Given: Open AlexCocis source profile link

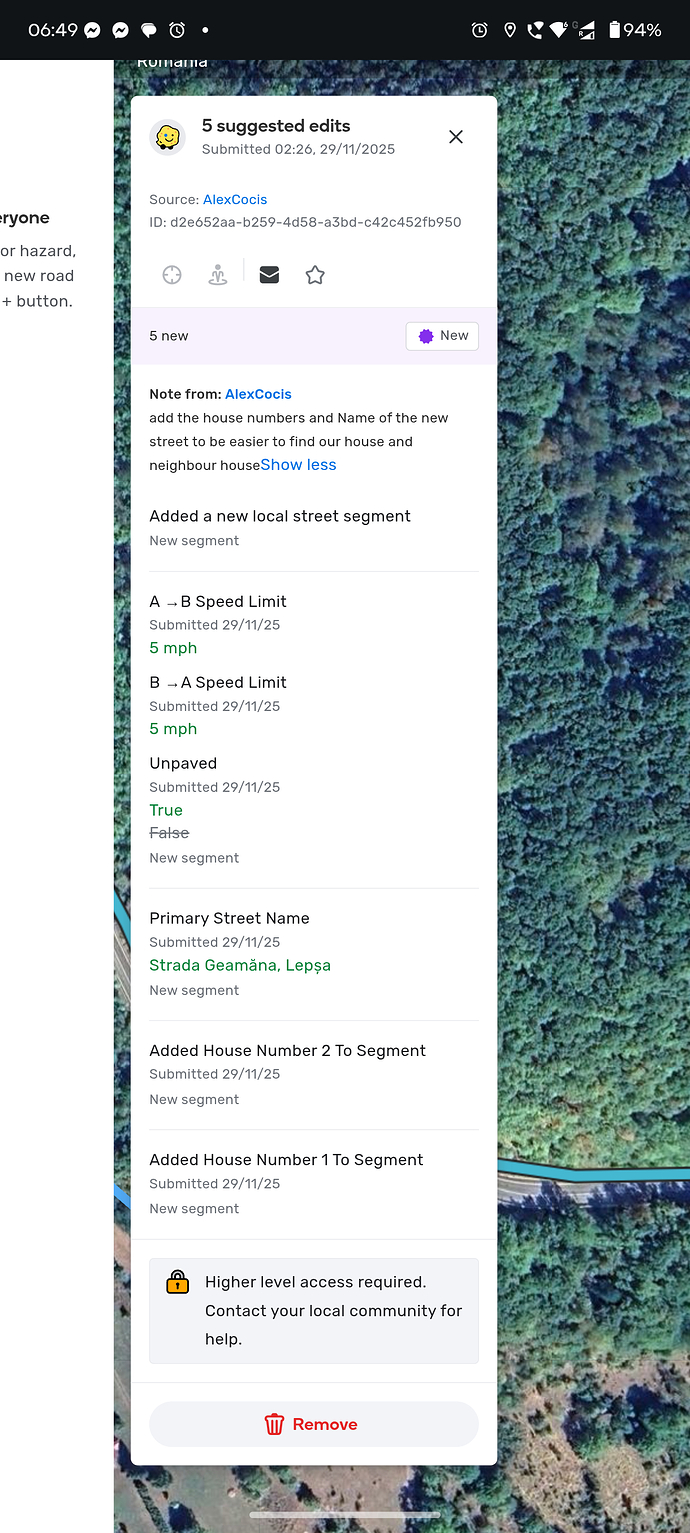Looking at the screenshot, I should click(x=235, y=200).
